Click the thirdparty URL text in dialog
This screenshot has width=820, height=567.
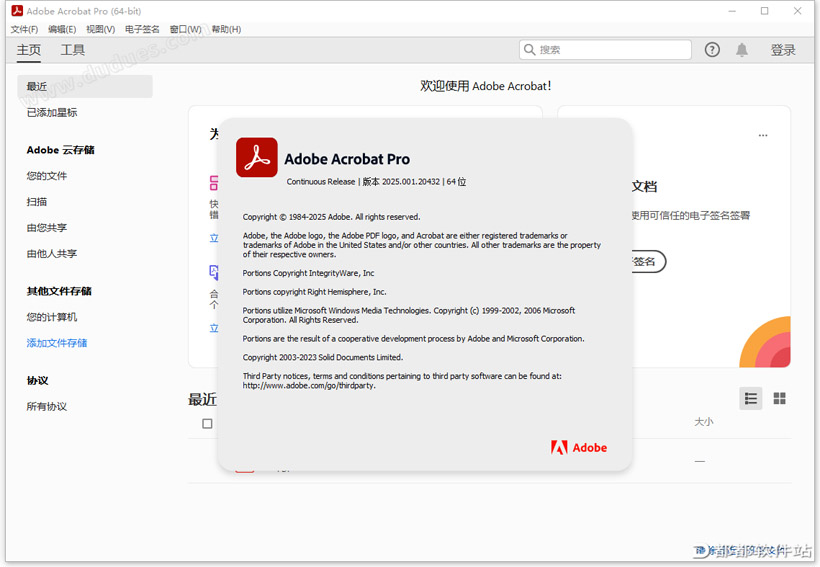click(x=309, y=385)
